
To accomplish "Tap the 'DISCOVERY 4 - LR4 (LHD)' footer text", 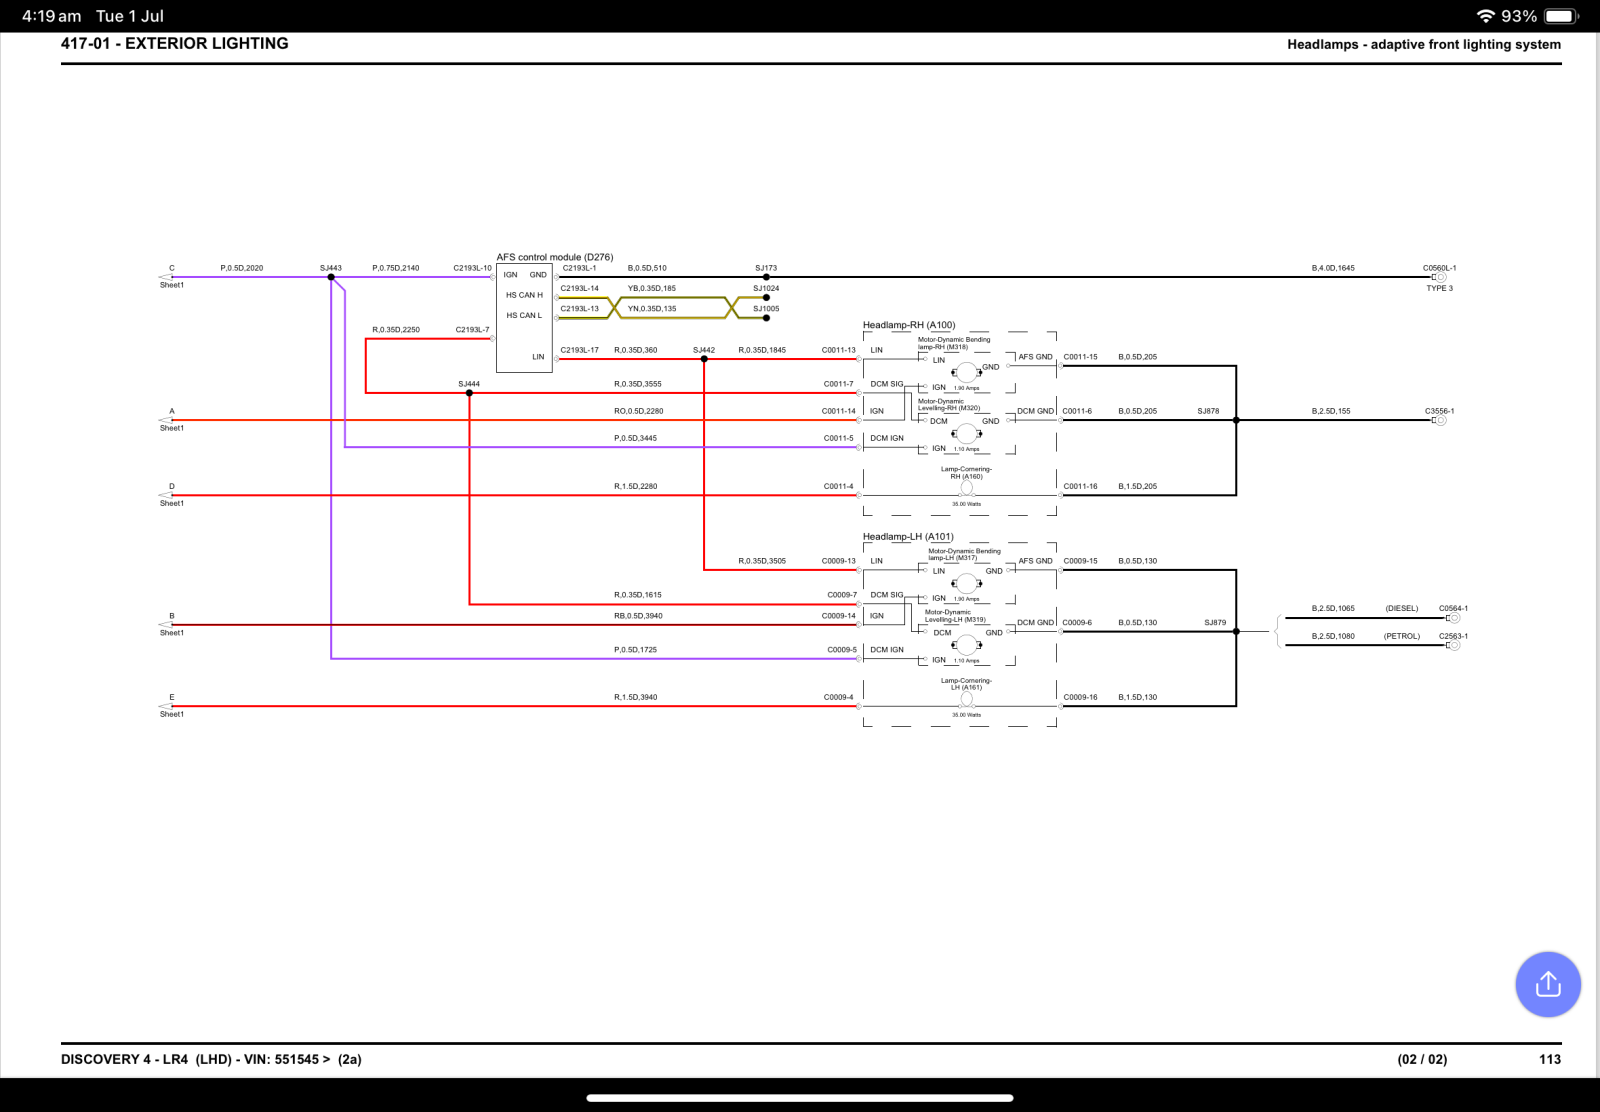I will coord(146,1059).
